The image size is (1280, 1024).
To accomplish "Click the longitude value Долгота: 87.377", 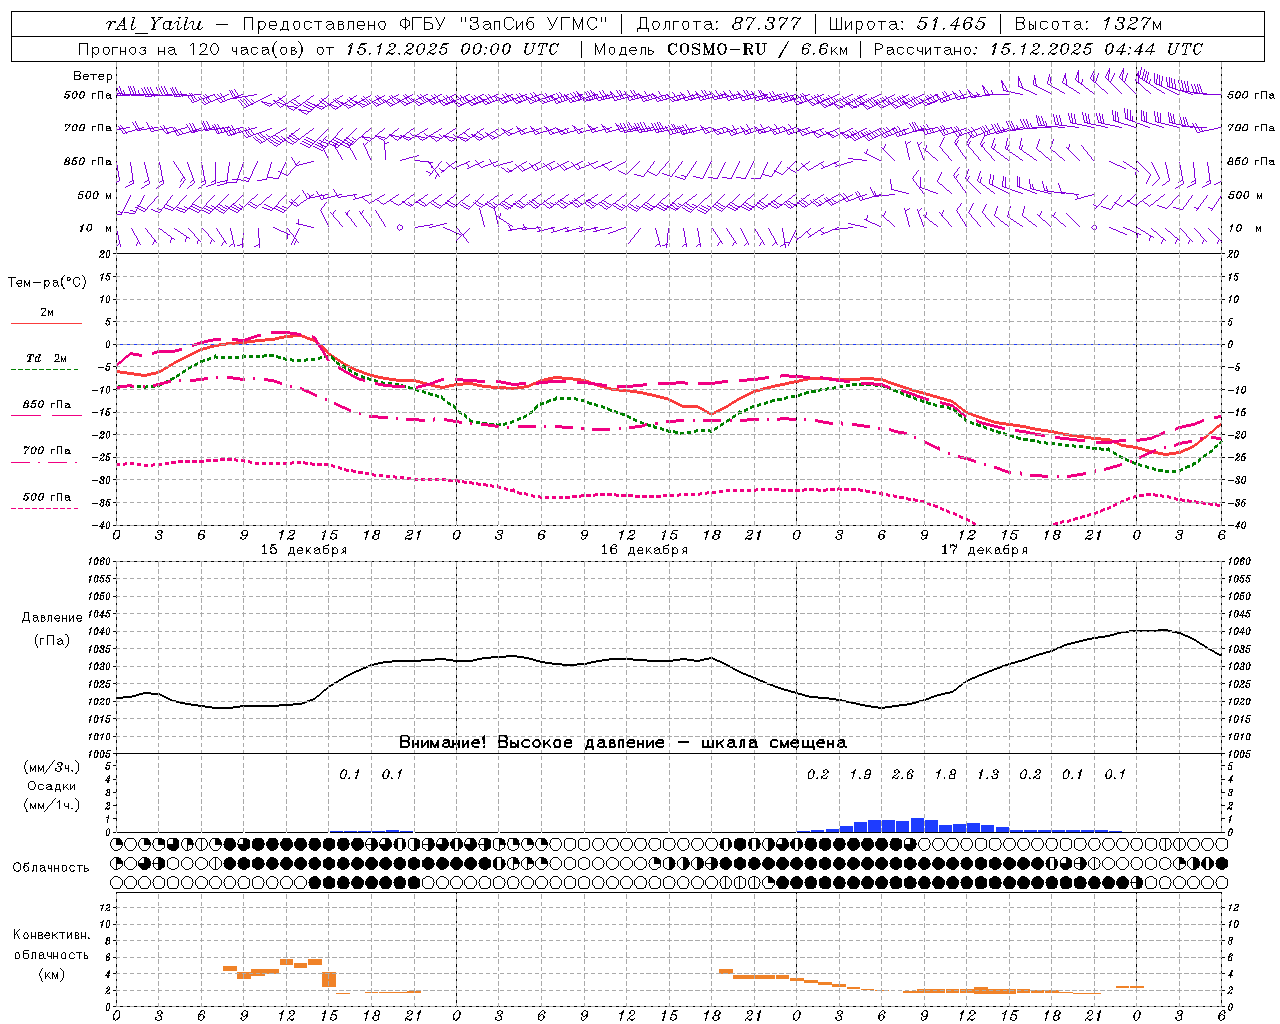I will click(x=717, y=24).
